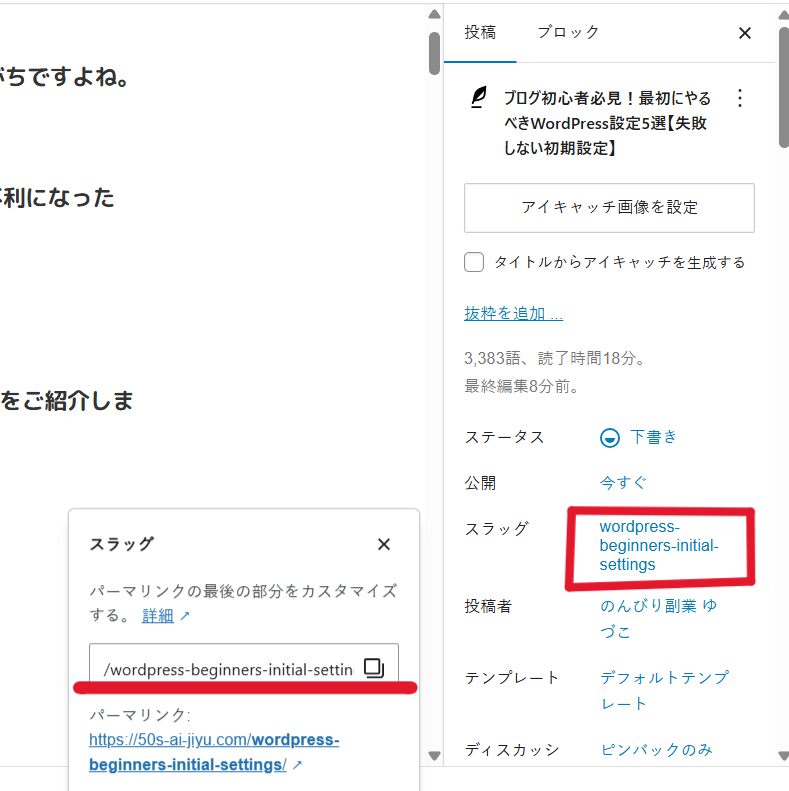Click the post title ブログ初心者必見 text

[x=607, y=123]
